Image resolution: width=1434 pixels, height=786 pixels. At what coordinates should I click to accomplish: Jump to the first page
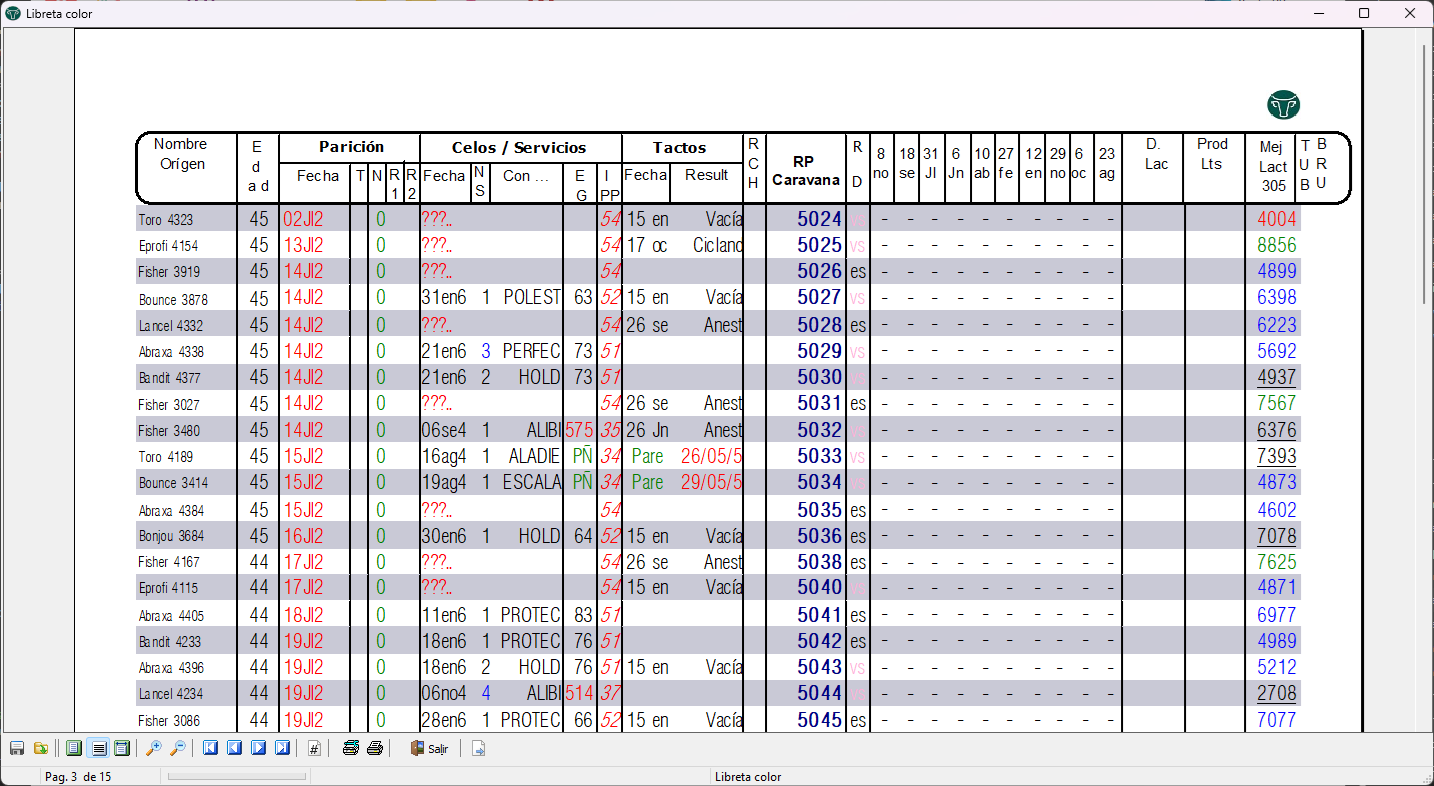(x=210, y=748)
